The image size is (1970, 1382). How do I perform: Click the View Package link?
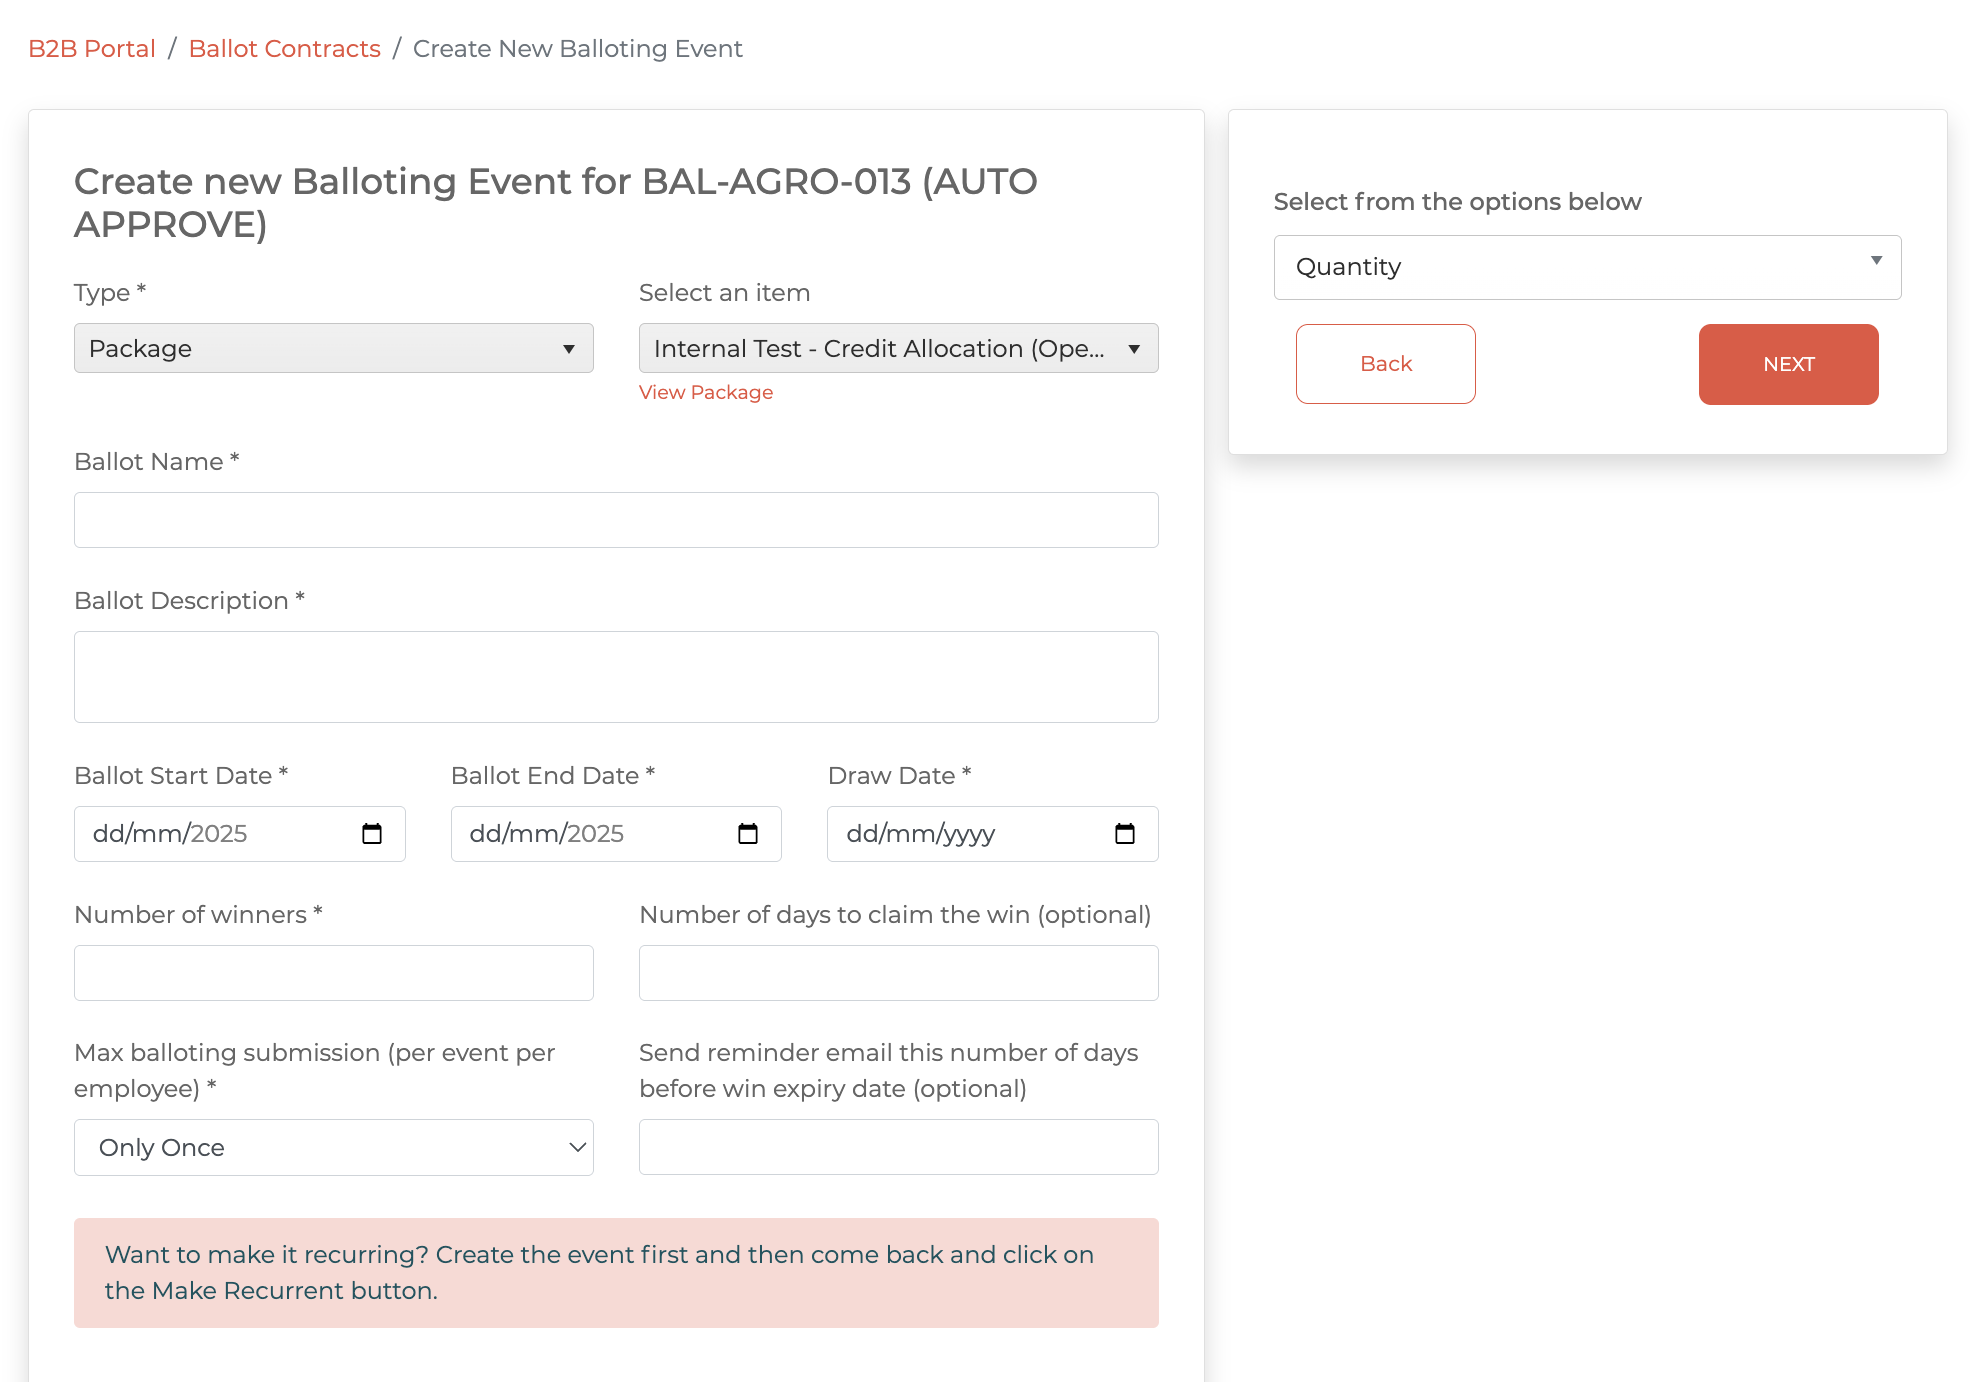tap(705, 392)
